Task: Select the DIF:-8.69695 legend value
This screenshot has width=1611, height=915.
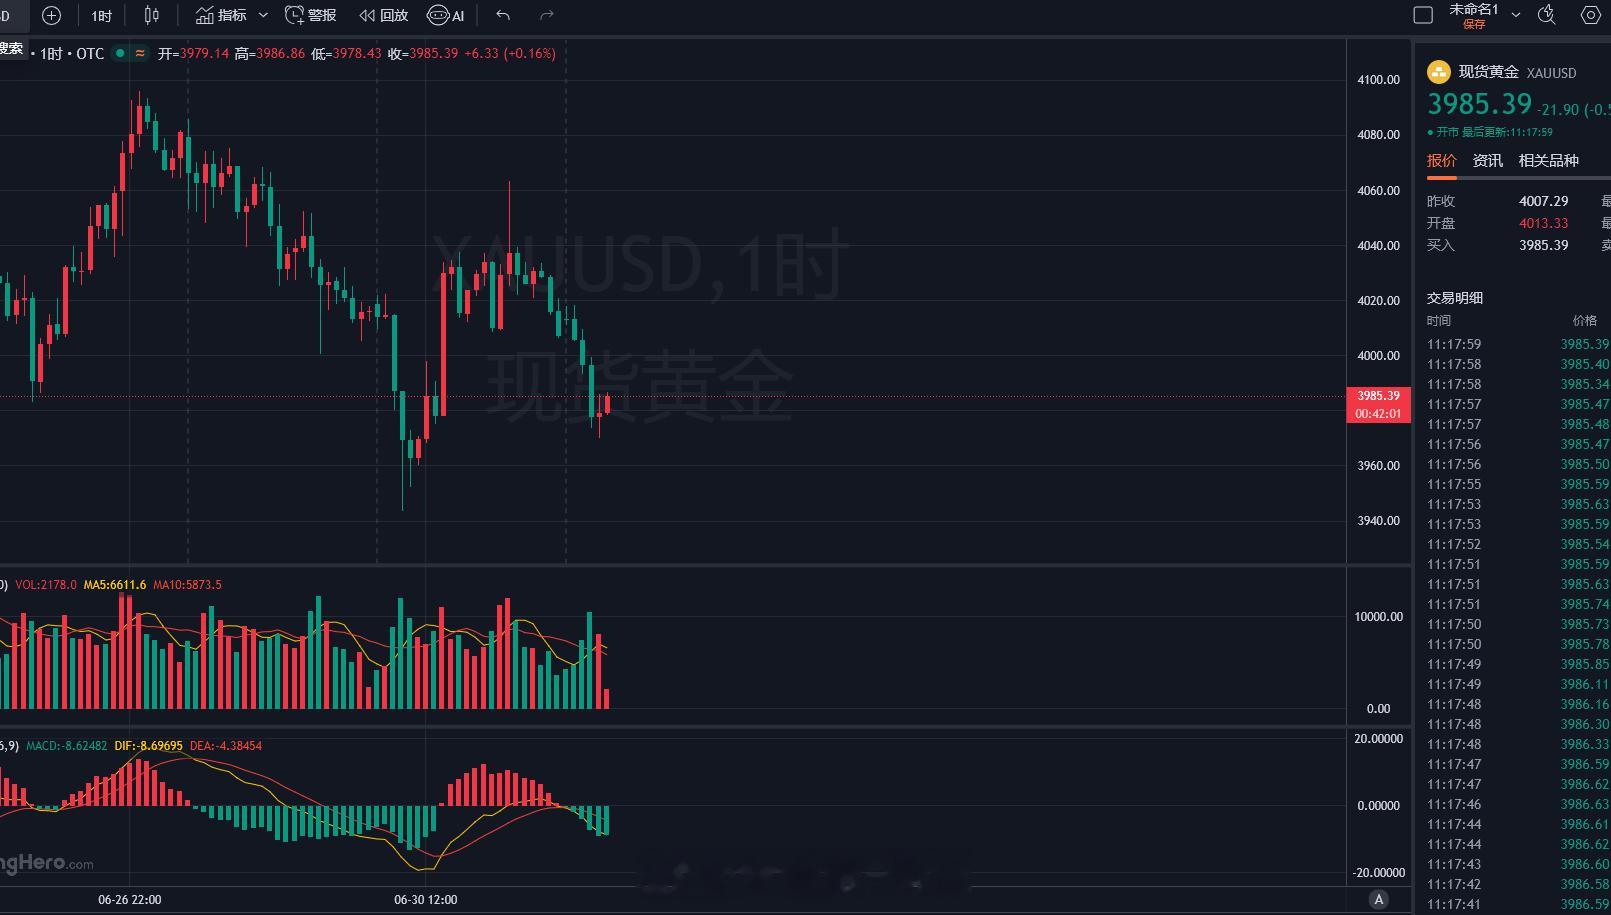Action: pyautogui.click(x=149, y=746)
